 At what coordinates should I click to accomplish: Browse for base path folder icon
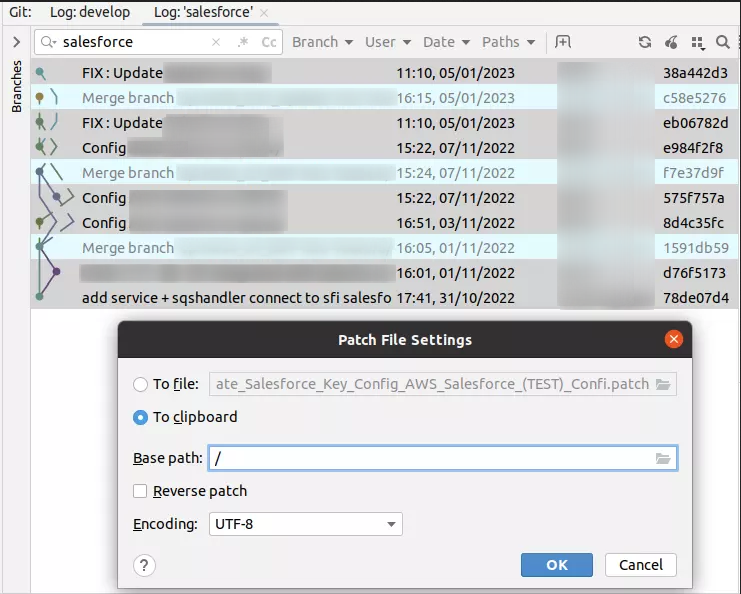[x=663, y=458]
